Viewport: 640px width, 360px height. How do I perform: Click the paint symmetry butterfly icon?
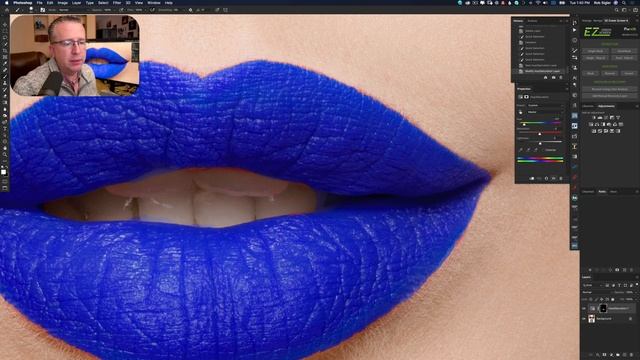(x=225, y=10)
